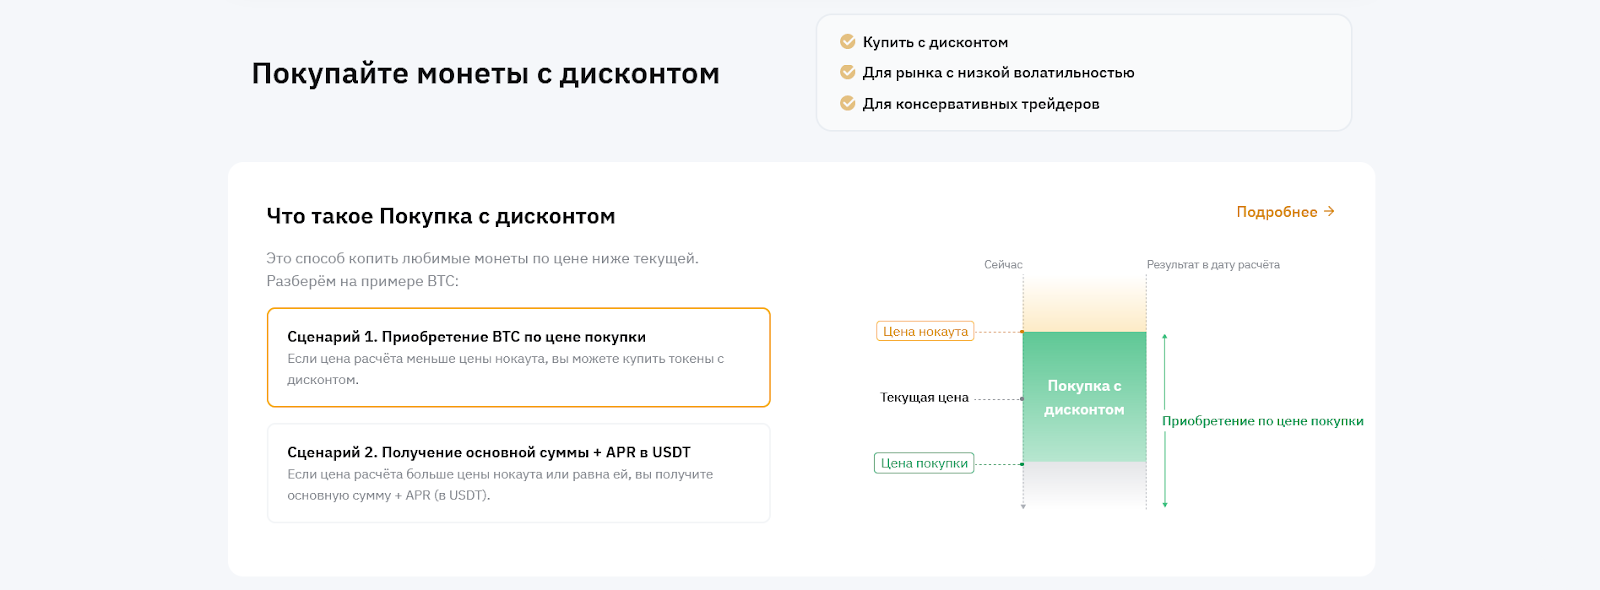
Task: Click the pale orange zone above the knockout price
Action: click(x=1084, y=305)
